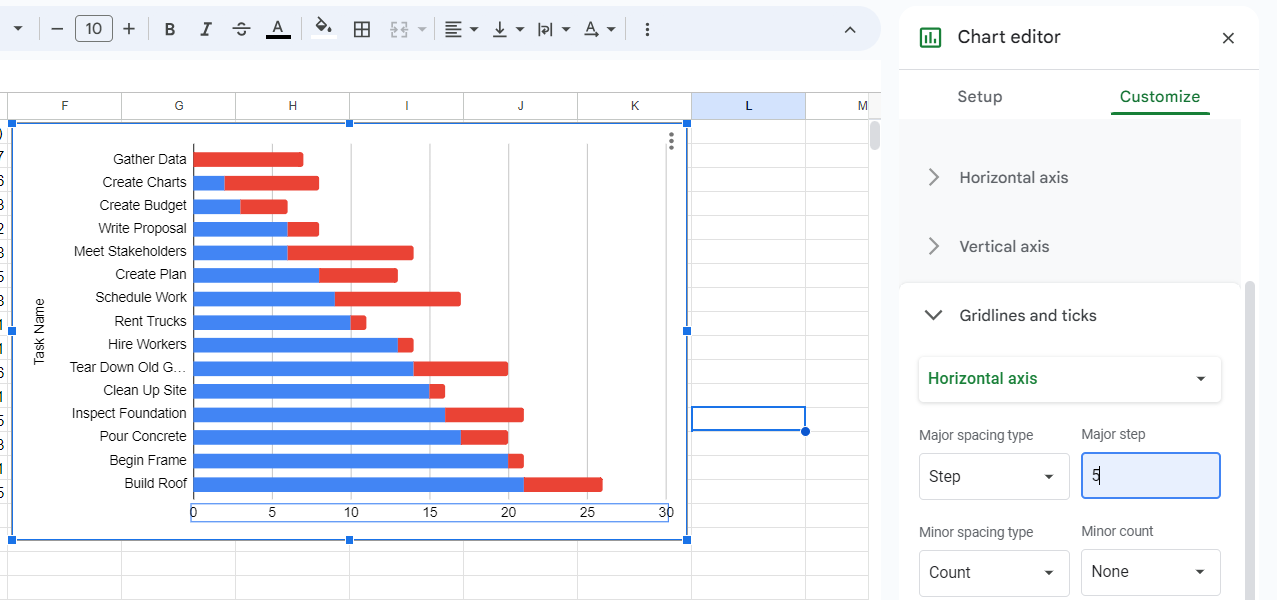Switch to the Customize tab
The image size is (1277, 600).
(1160, 97)
